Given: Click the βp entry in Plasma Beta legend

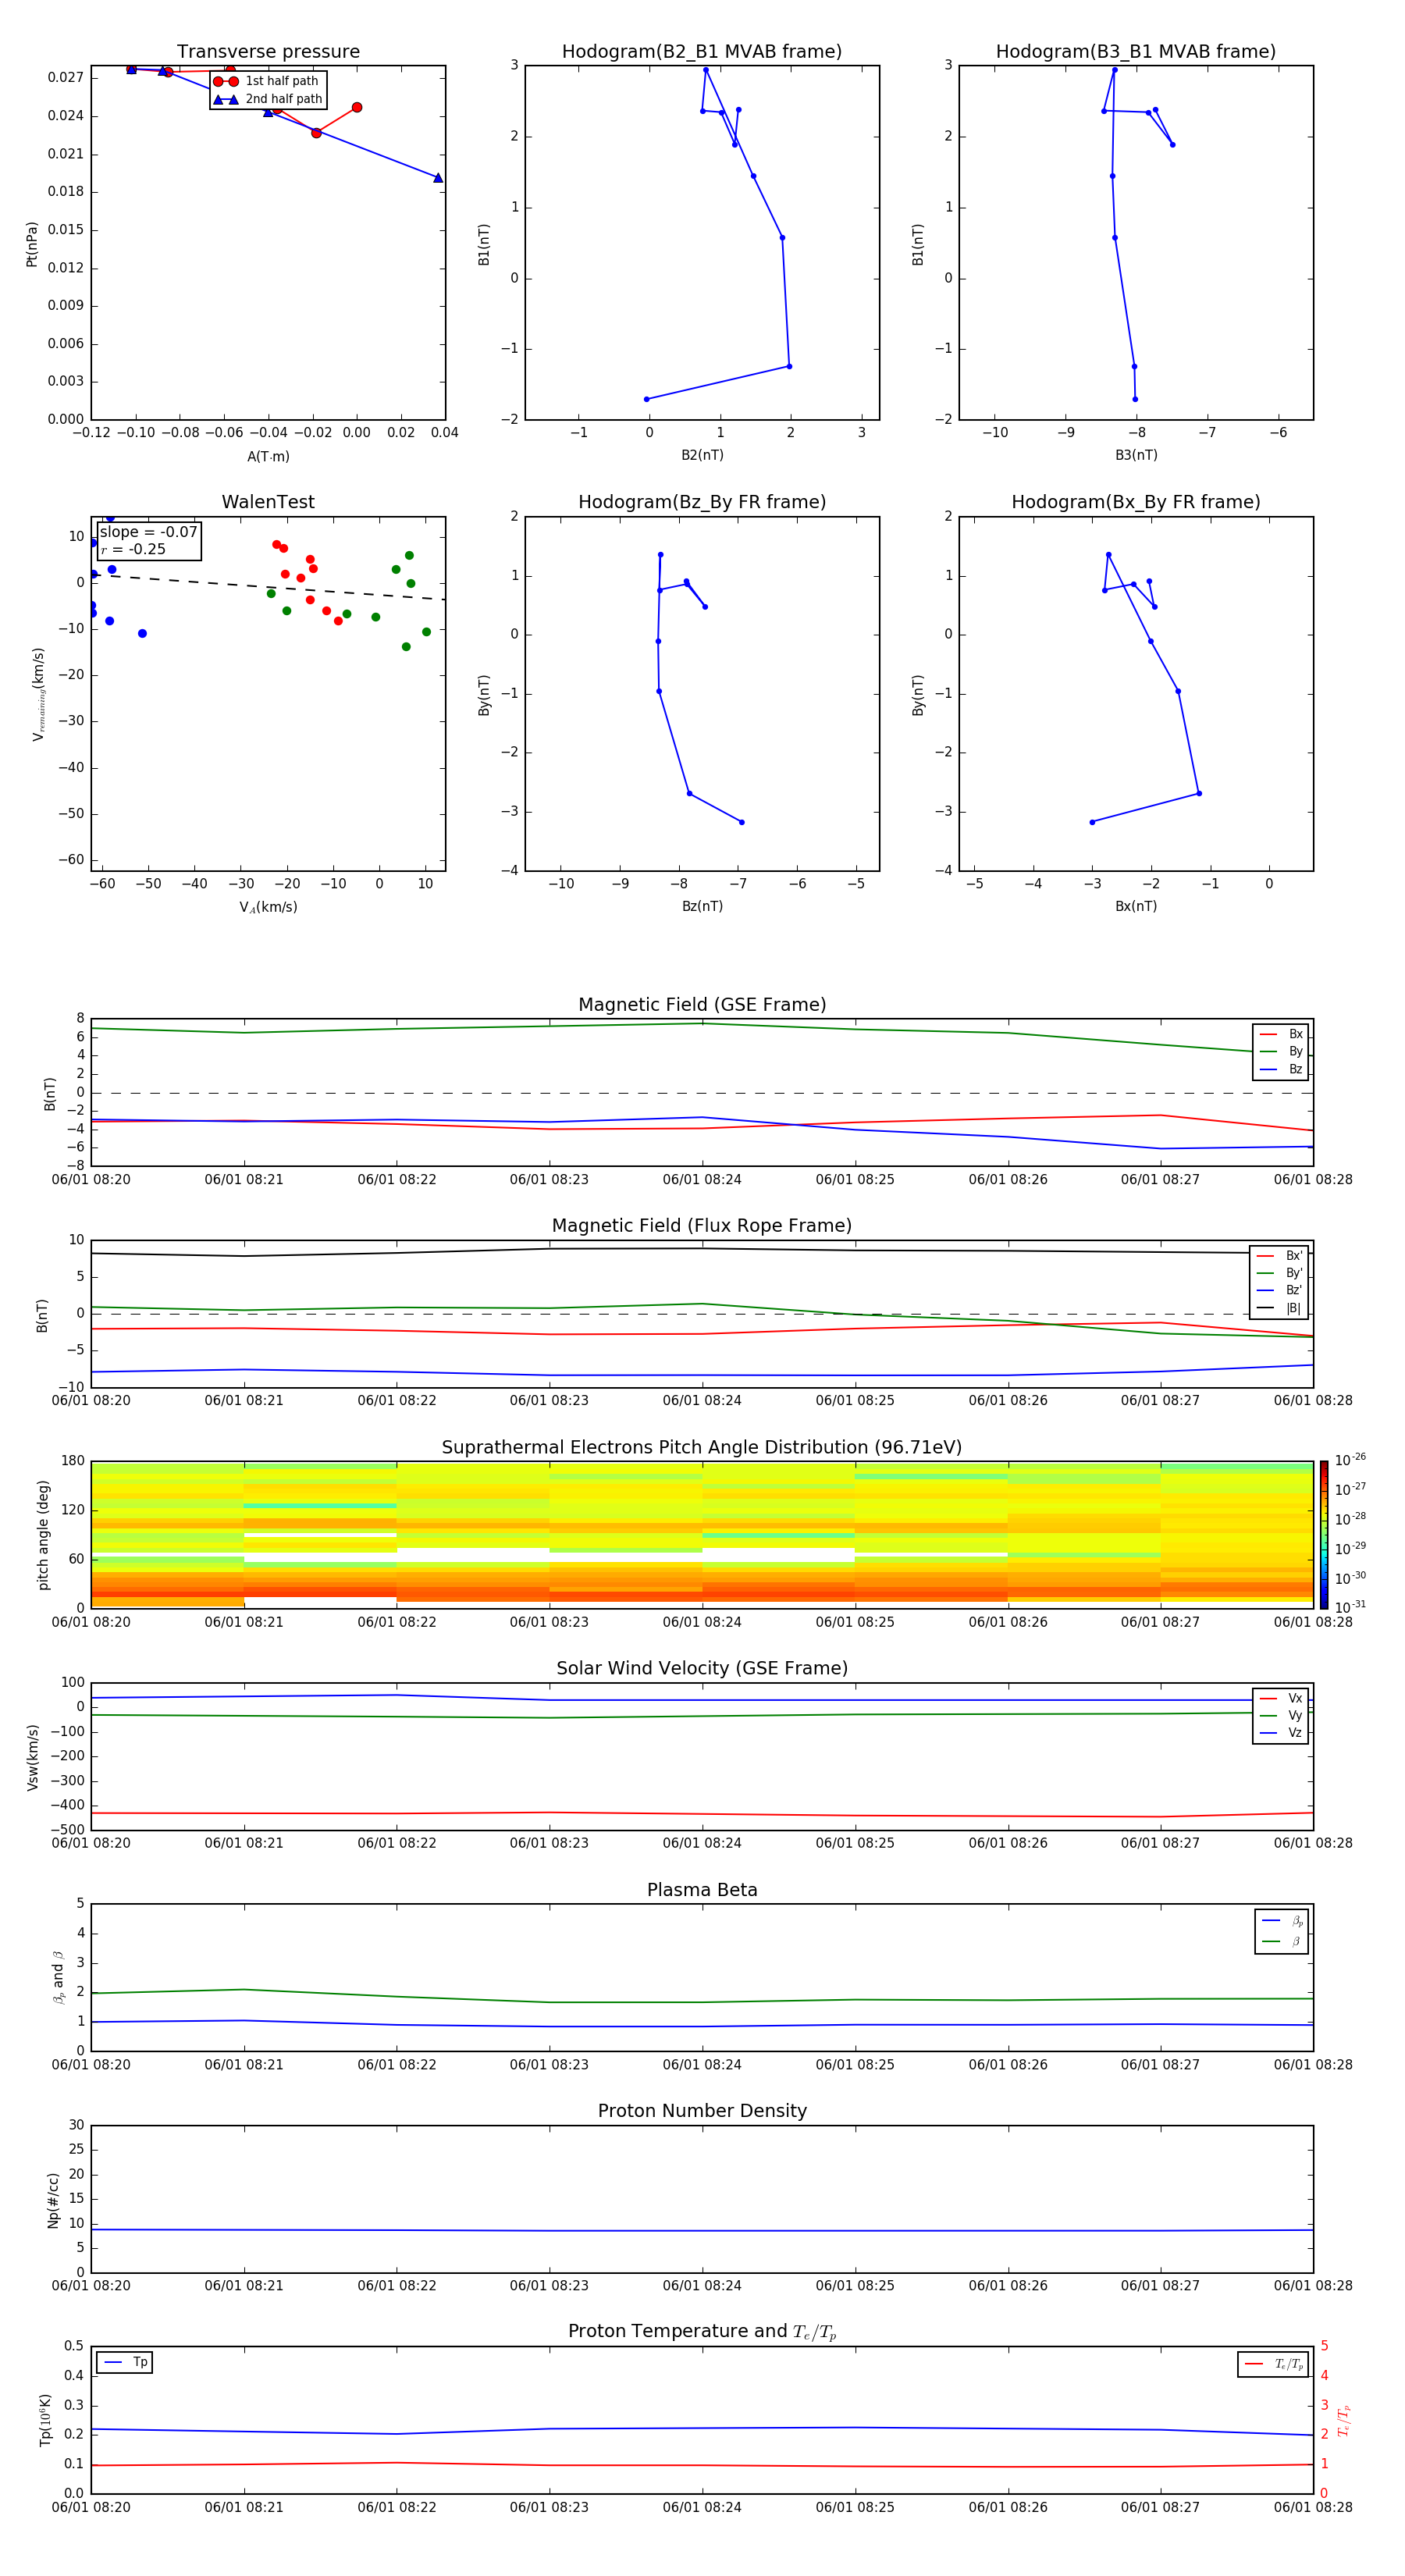Looking at the screenshot, I should click(1282, 1920).
